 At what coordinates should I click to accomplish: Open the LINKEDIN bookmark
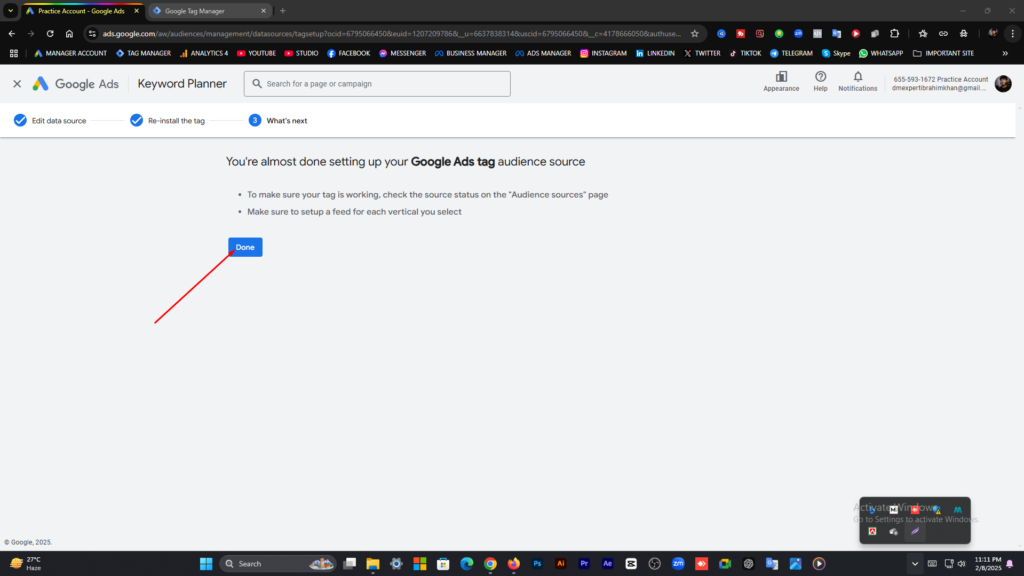tap(655, 54)
